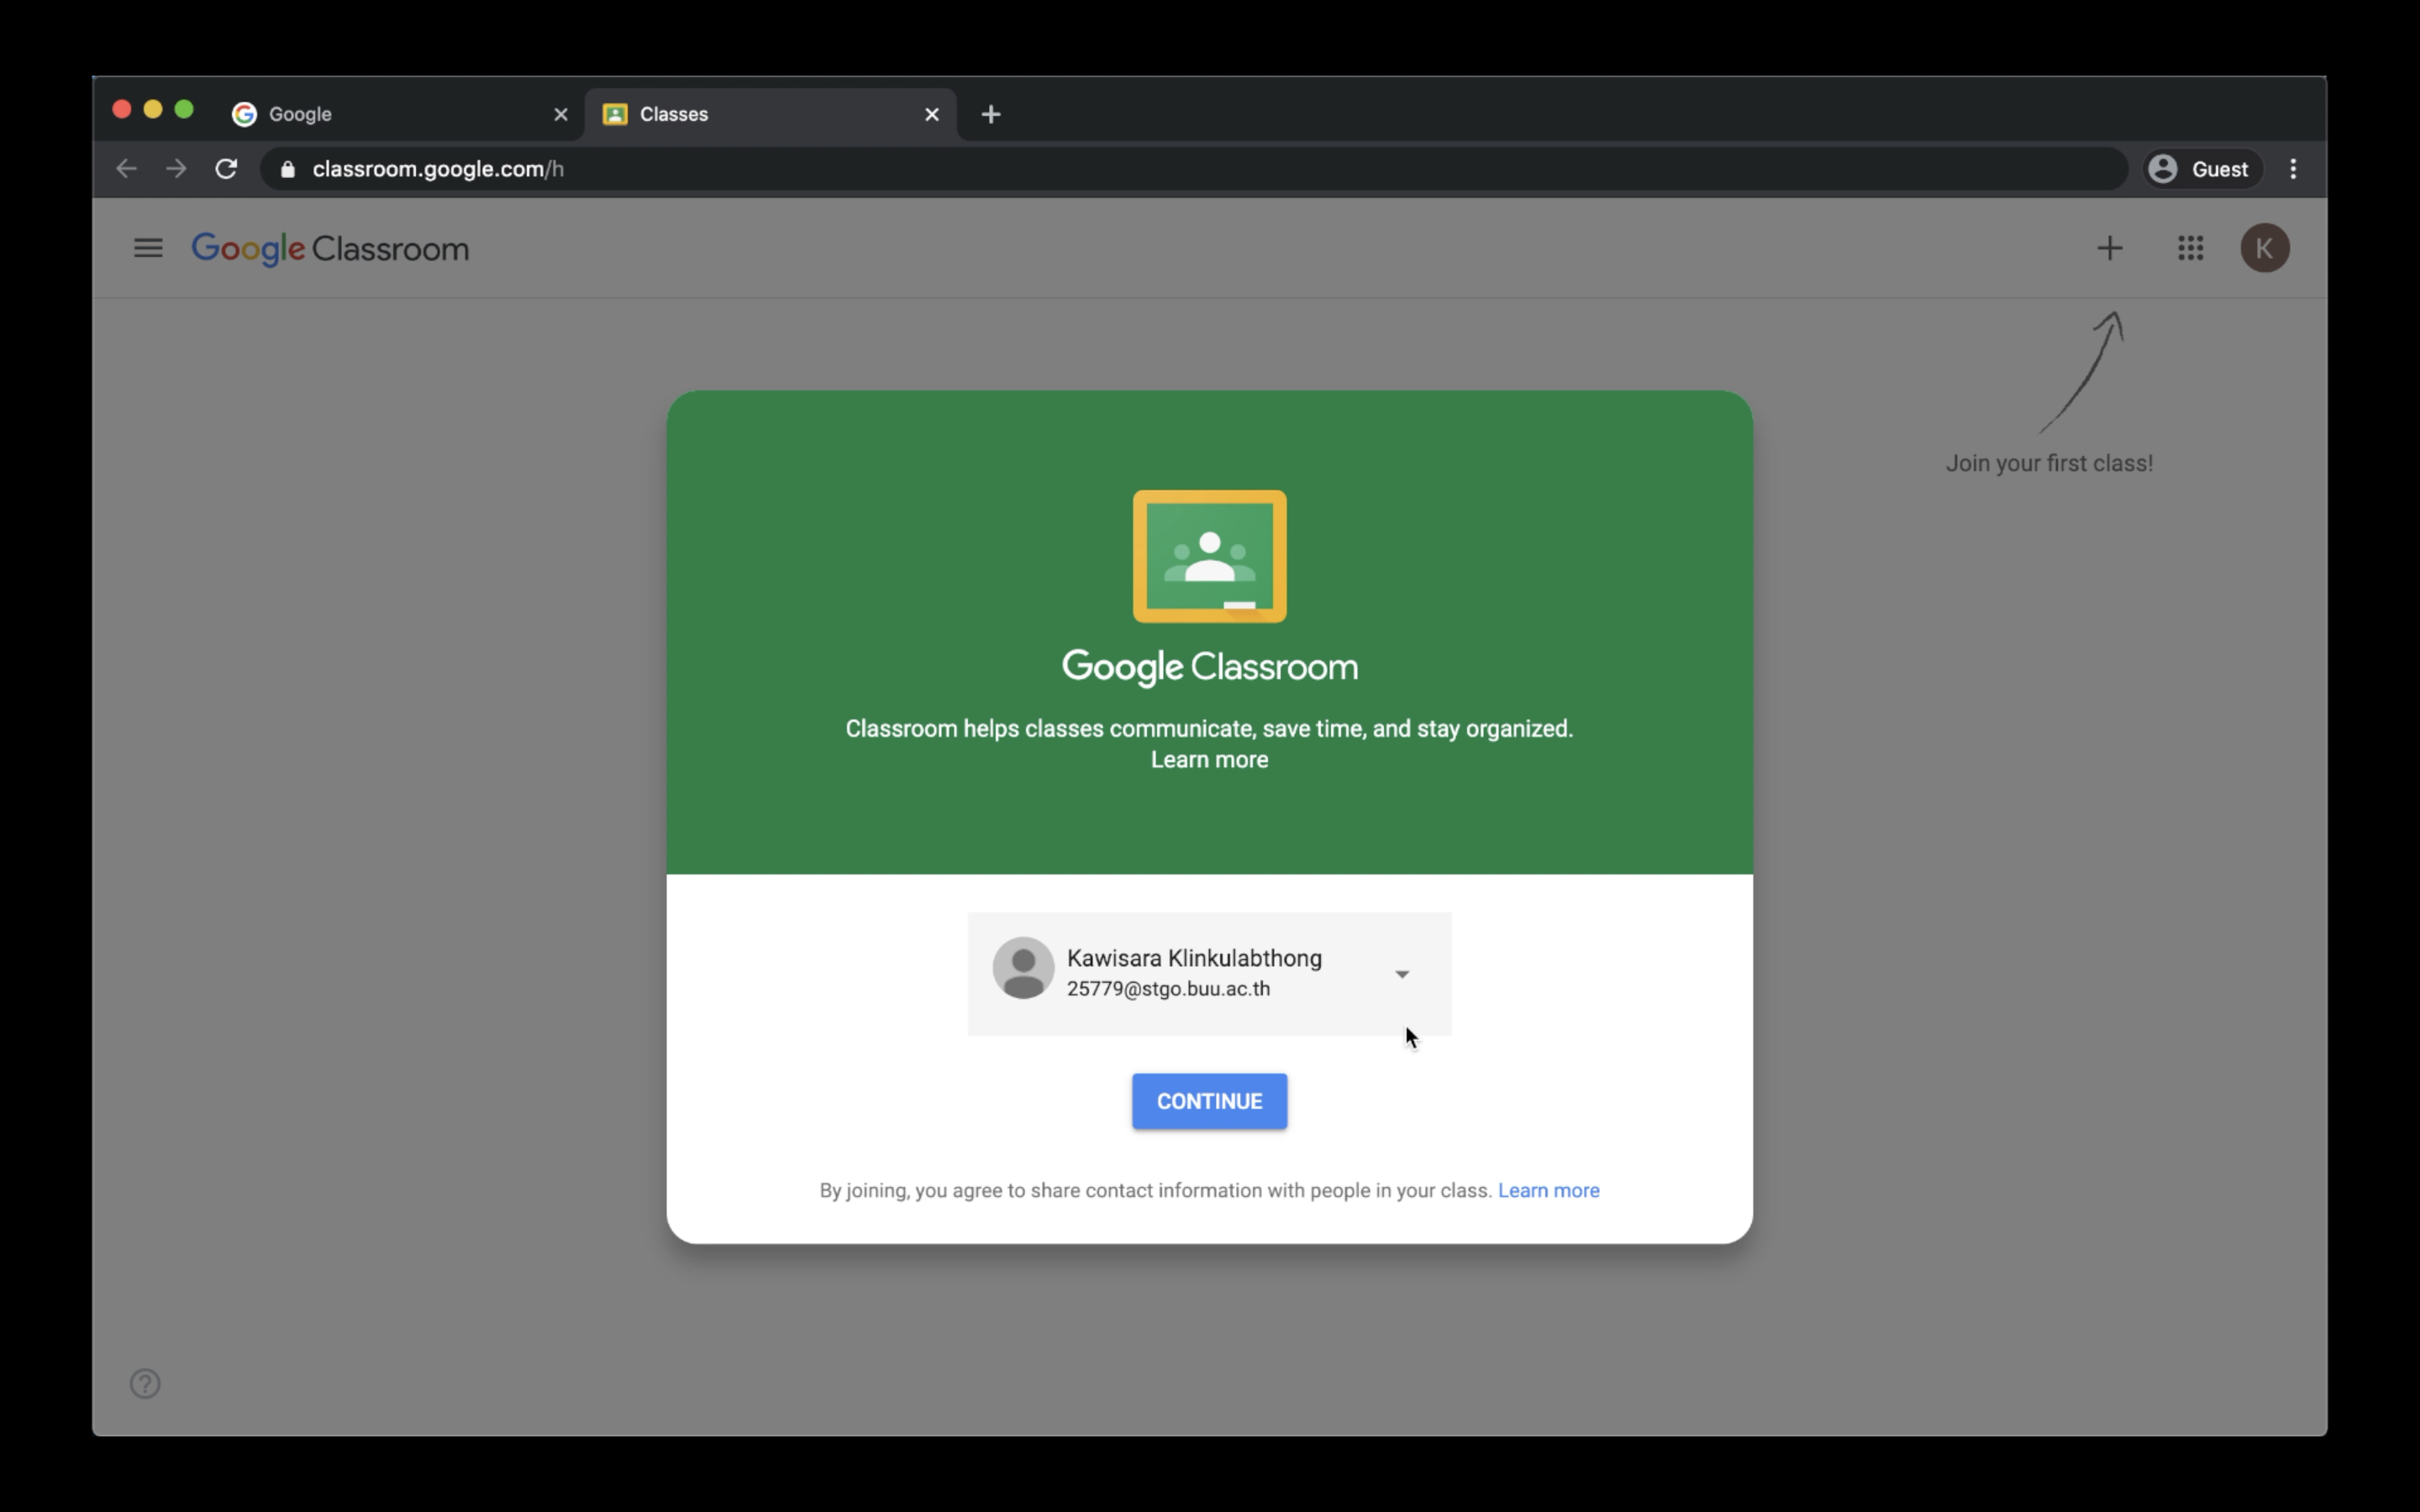The width and height of the screenshot is (2420, 1512).
Task: Open the Google apps grid
Action: [2190, 248]
